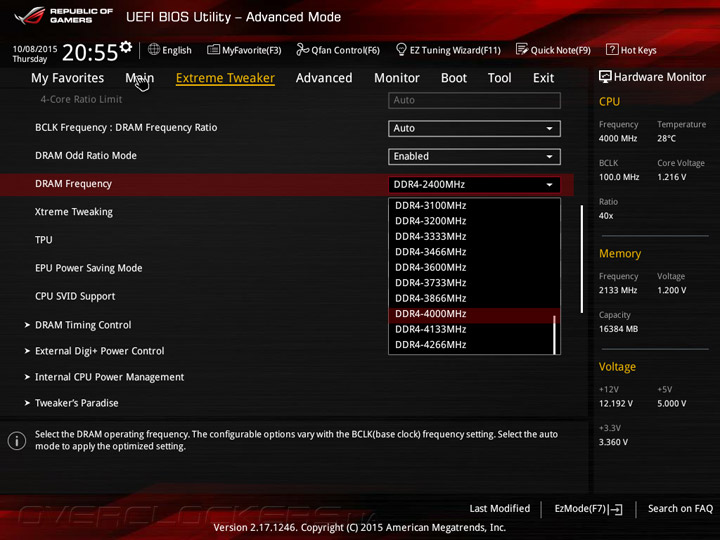Image resolution: width=720 pixels, height=540 pixels.
Task: Open the Tool tab
Action: click(500, 78)
